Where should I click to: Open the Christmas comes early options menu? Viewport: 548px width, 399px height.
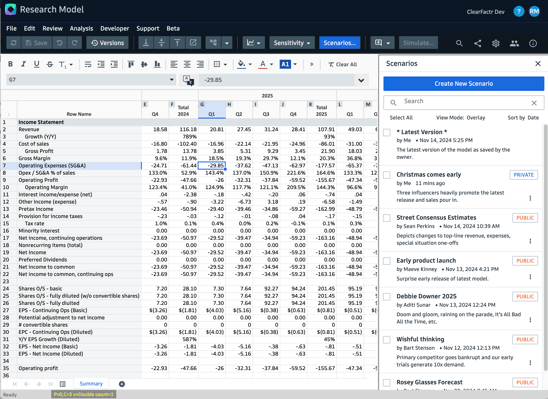(530, 198)
